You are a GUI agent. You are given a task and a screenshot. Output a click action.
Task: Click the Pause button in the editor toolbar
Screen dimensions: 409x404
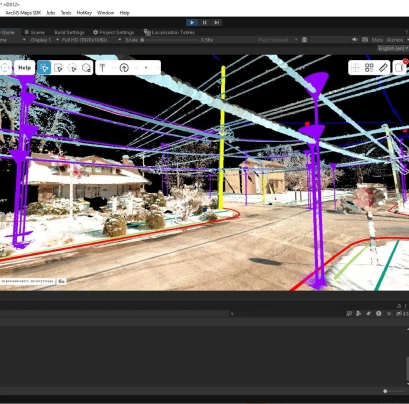[x=204, y=22]
